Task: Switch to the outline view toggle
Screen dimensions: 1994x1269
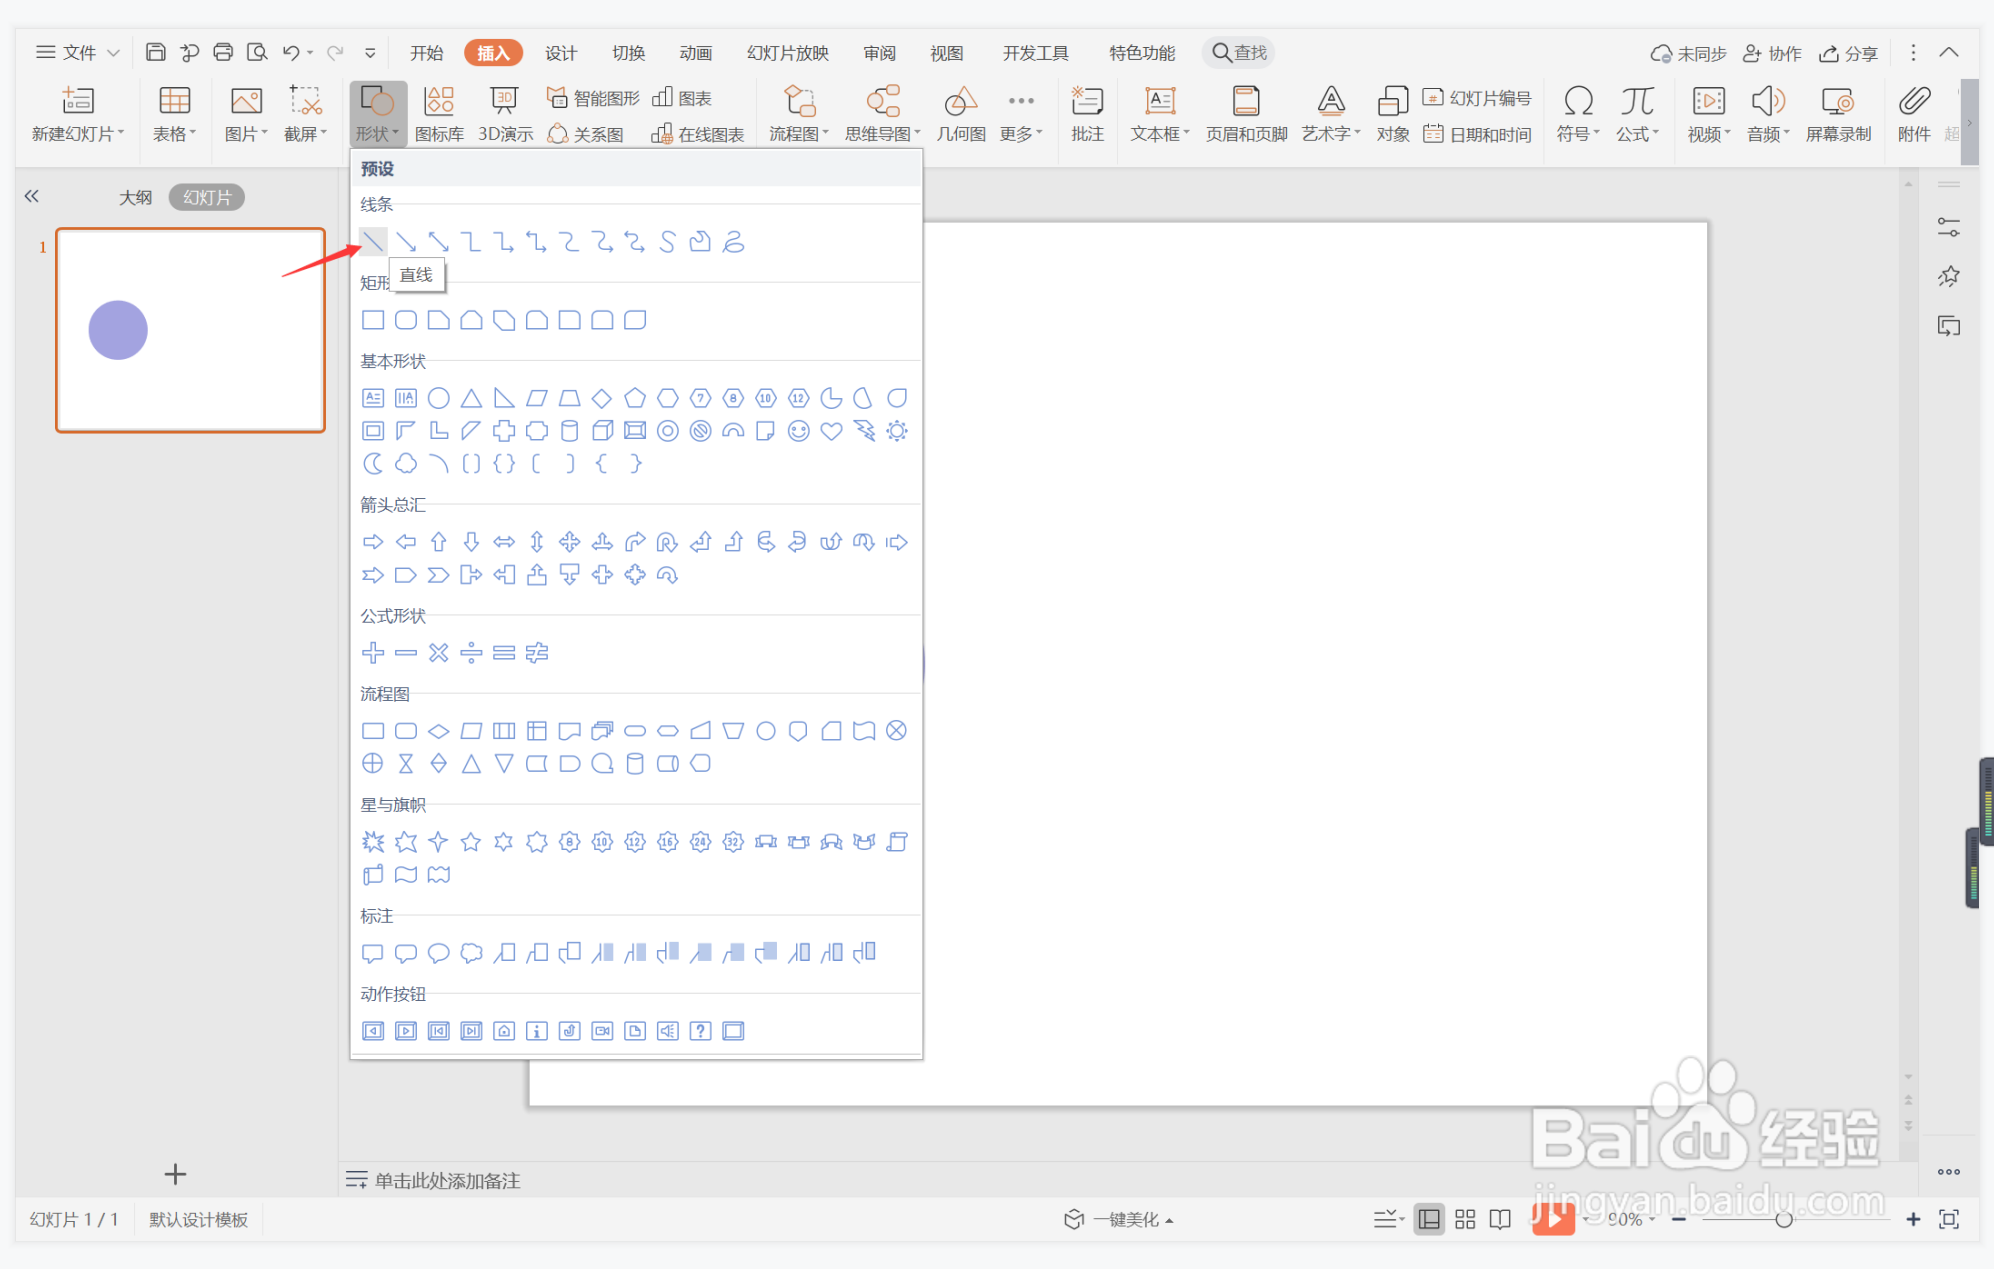Action: [x=135, y=197]
